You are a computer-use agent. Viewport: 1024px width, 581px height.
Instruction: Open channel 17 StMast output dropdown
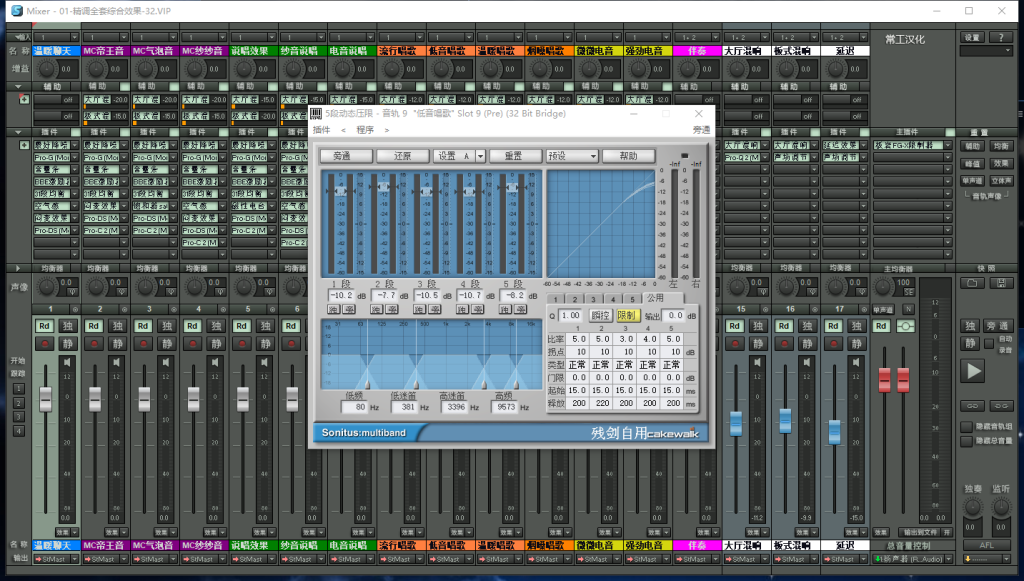pos(863,559)
